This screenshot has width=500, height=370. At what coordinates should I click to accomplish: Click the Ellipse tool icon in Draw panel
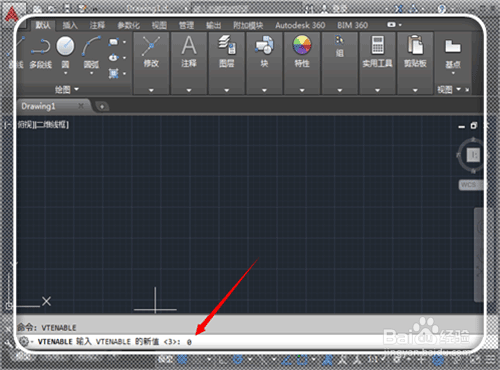(x=113, y=58)
